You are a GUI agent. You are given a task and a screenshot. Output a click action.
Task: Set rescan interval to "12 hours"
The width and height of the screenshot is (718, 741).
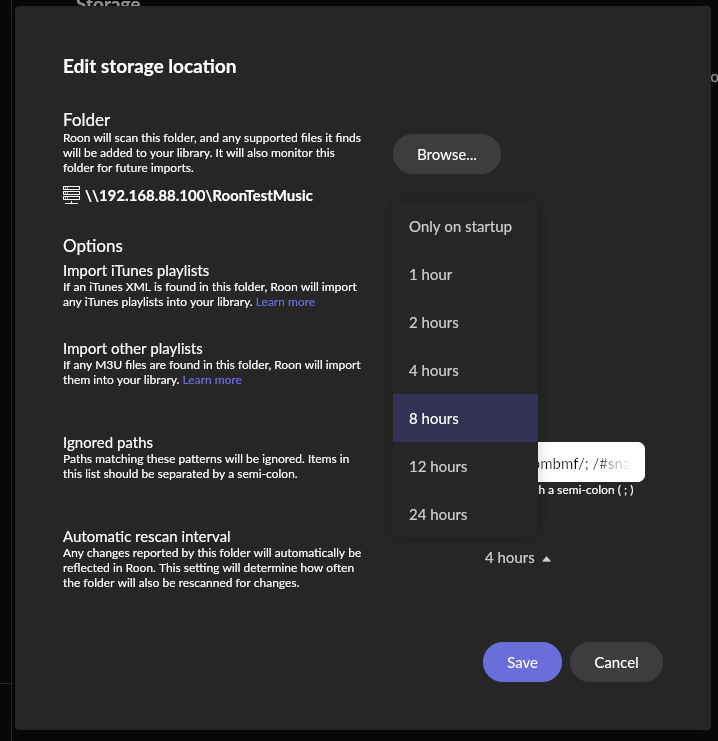438,467
